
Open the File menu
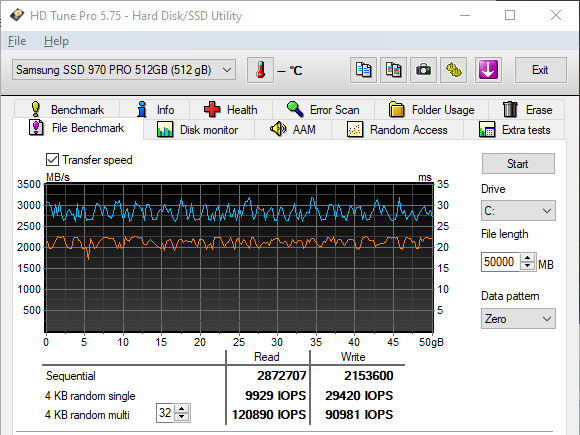point(17,41)
